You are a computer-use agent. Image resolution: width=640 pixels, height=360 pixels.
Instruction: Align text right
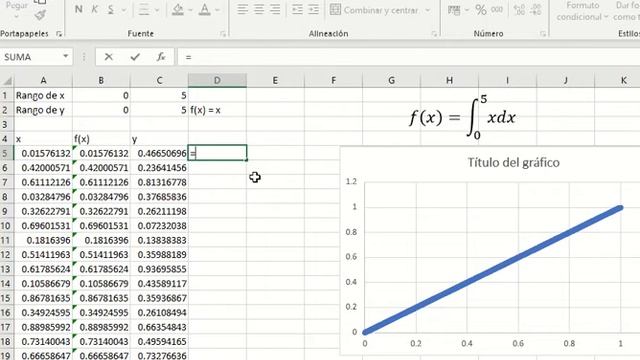(x=276, y=9)
